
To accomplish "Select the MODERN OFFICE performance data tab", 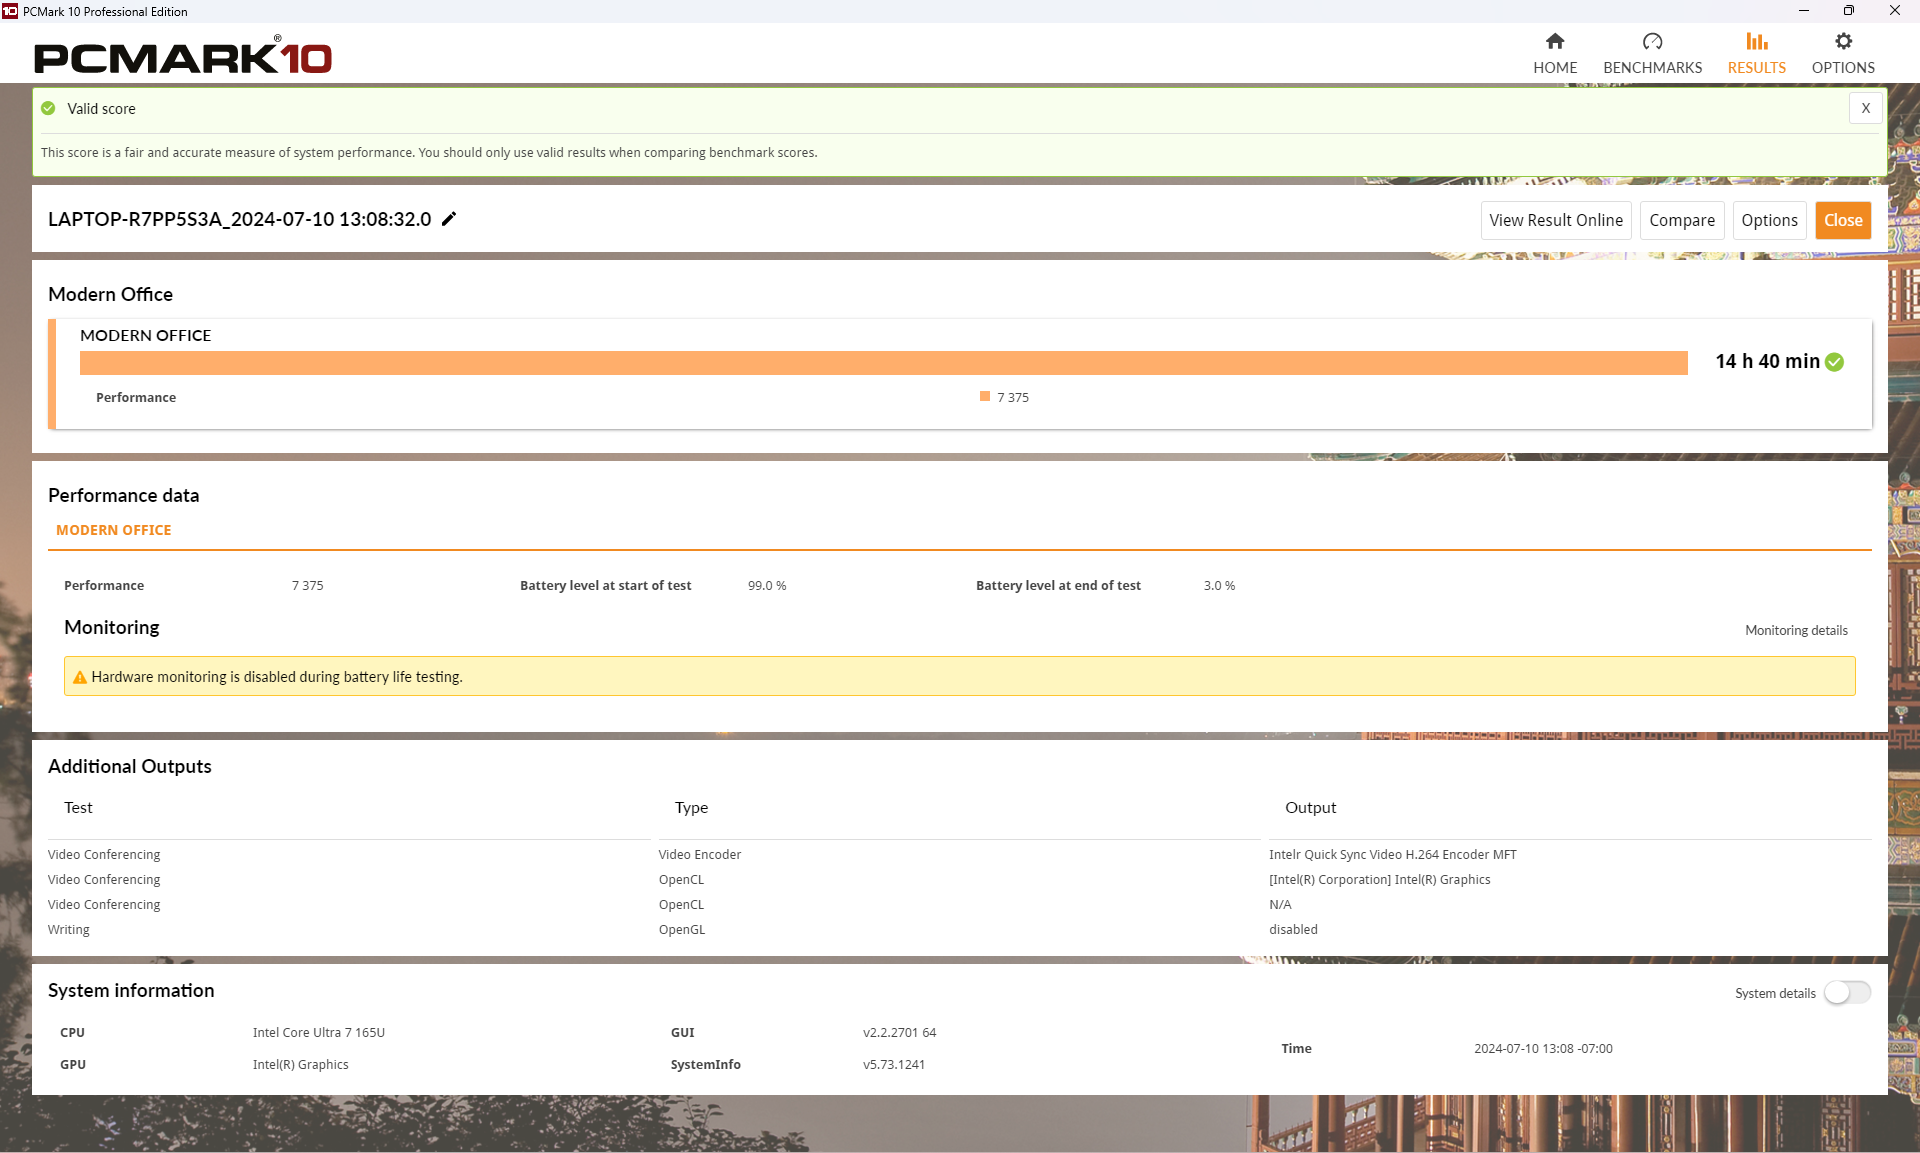I will 113,530.
